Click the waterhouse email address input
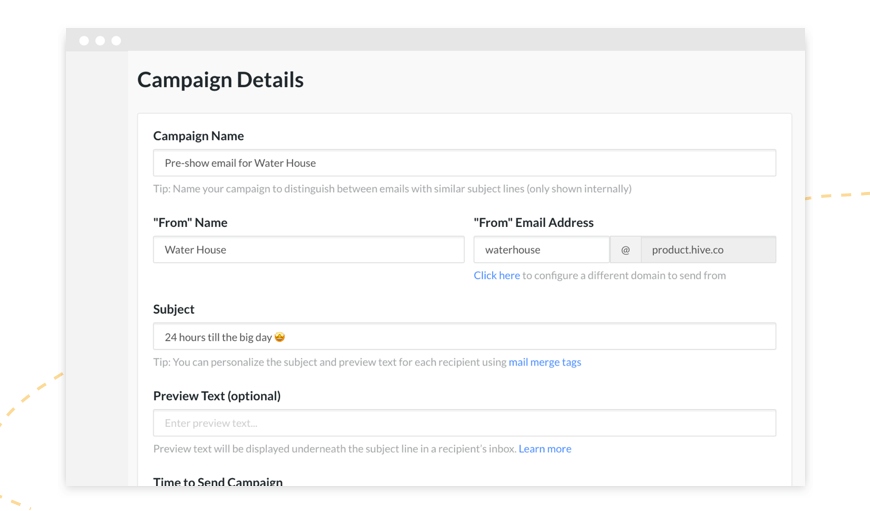Image resolution: width=870 pixels, height=511 pixels. tap(542, 250)
